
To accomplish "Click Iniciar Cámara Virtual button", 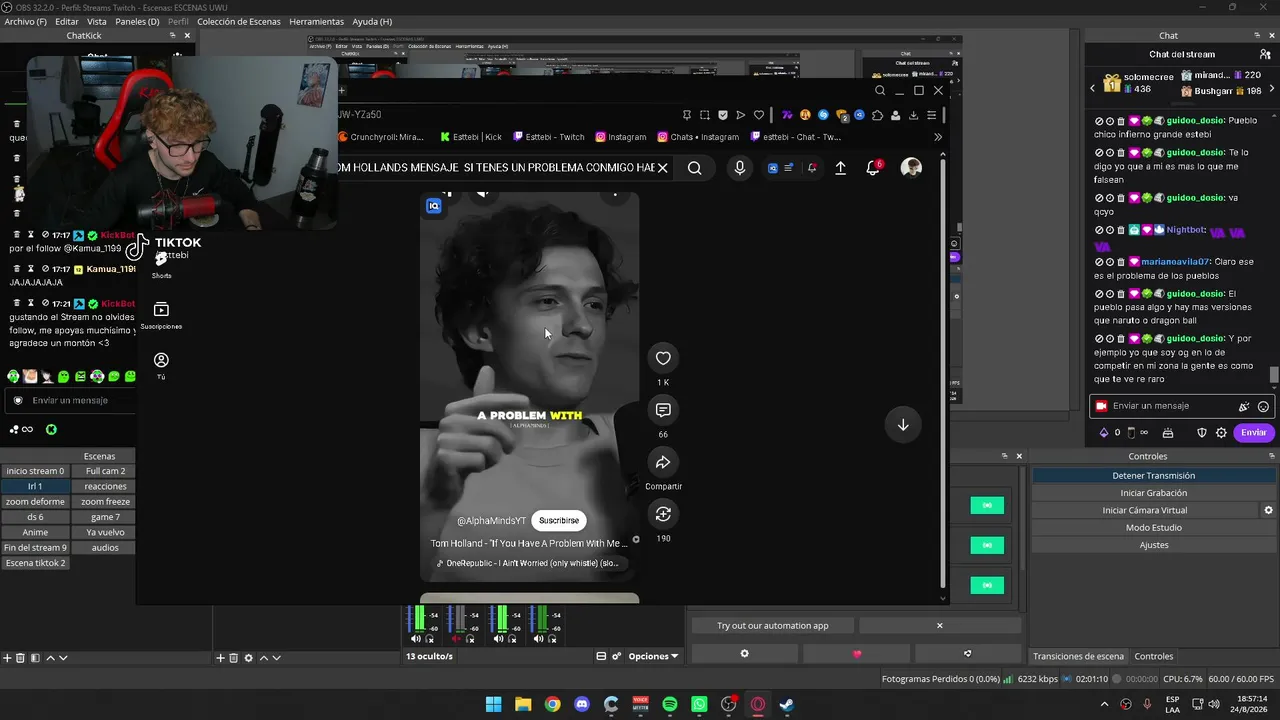I will 1145,510.
